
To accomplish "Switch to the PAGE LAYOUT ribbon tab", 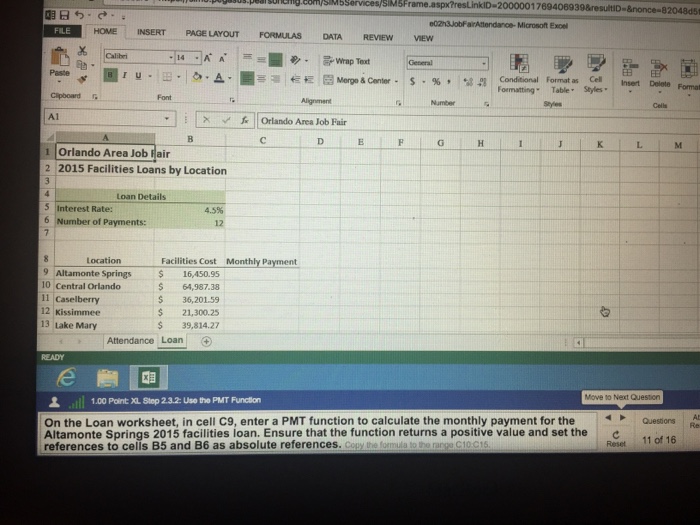I will pos(212,34).
